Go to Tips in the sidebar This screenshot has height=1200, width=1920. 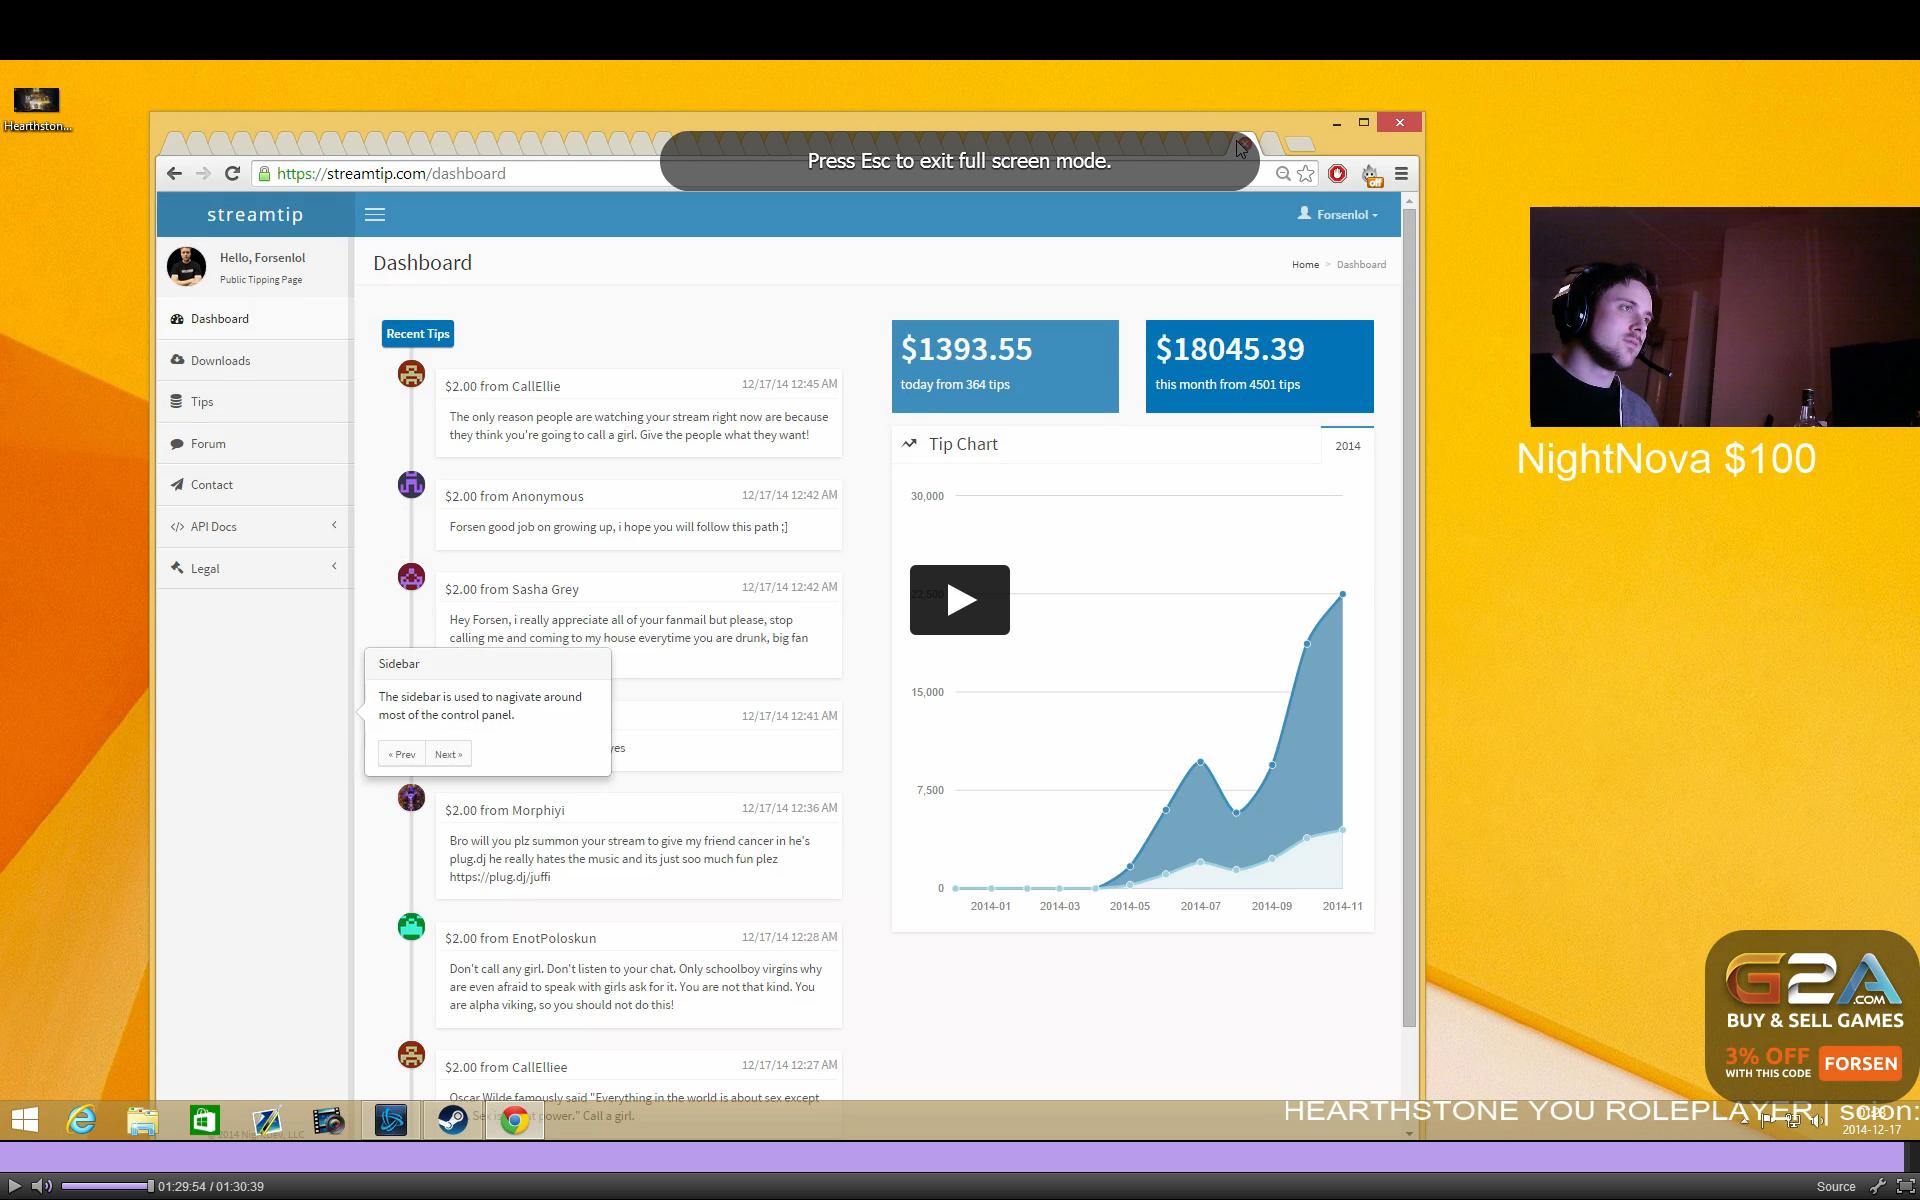coord(255,402)
